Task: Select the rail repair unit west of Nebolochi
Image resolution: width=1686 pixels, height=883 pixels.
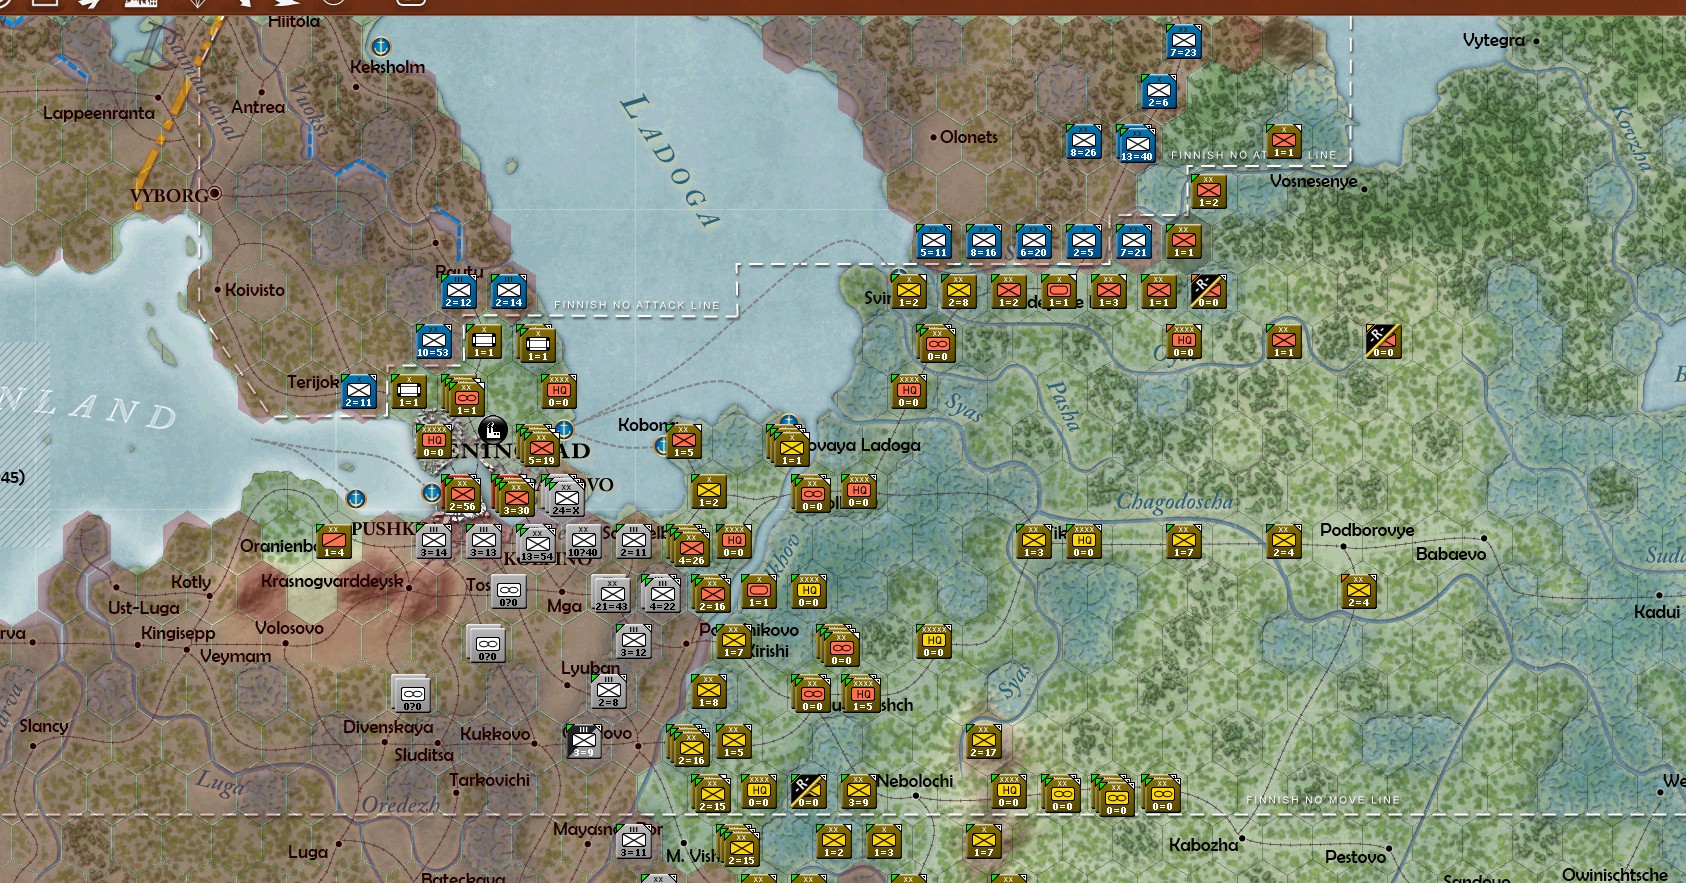Action: pyautogui.click(x=809, y=792)
